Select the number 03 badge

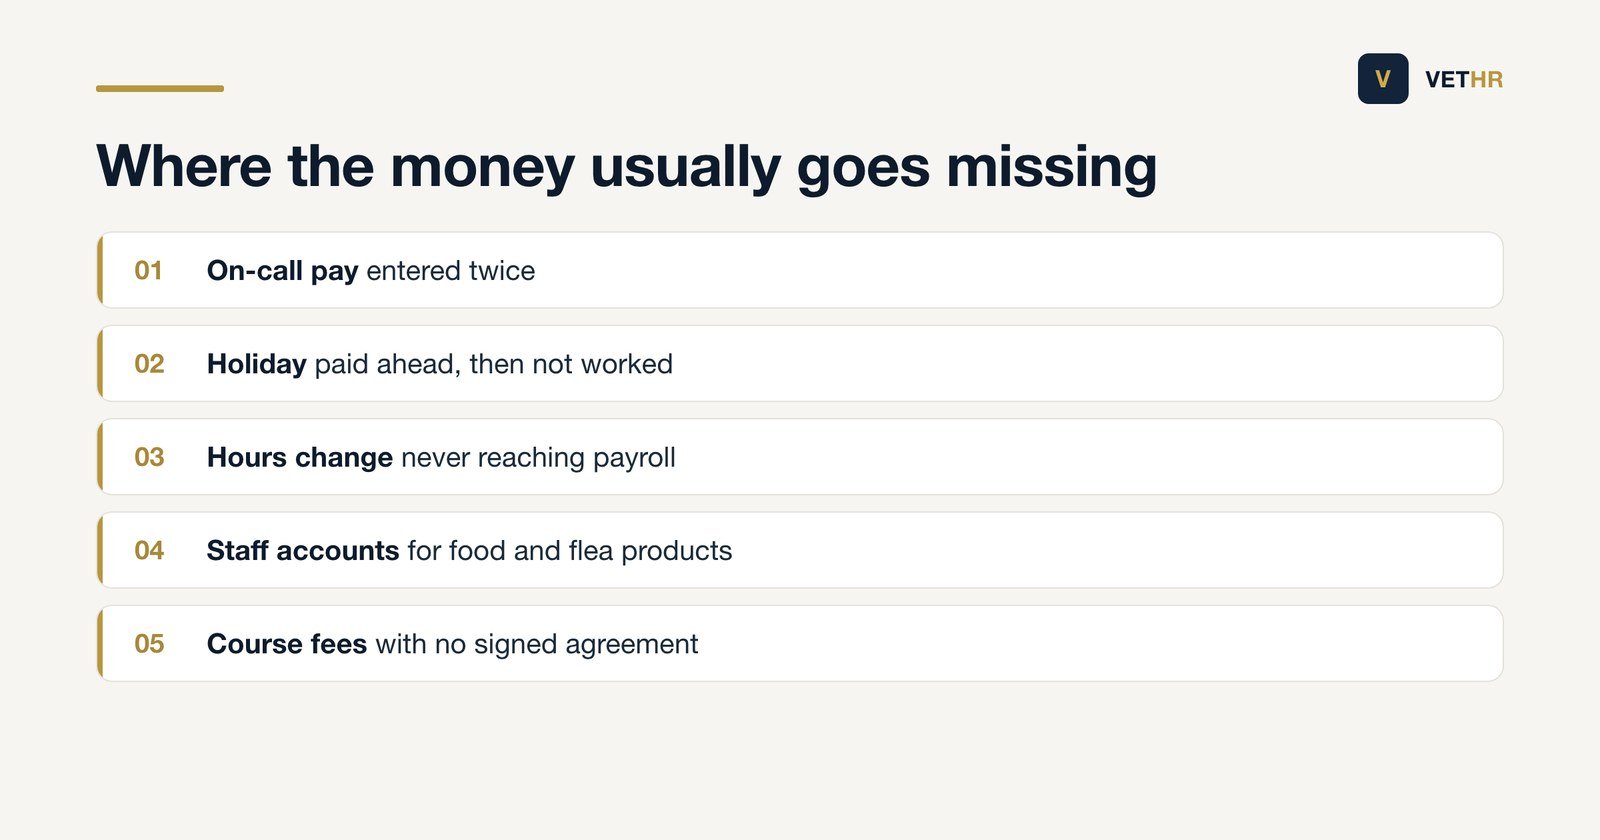[149, 457]
